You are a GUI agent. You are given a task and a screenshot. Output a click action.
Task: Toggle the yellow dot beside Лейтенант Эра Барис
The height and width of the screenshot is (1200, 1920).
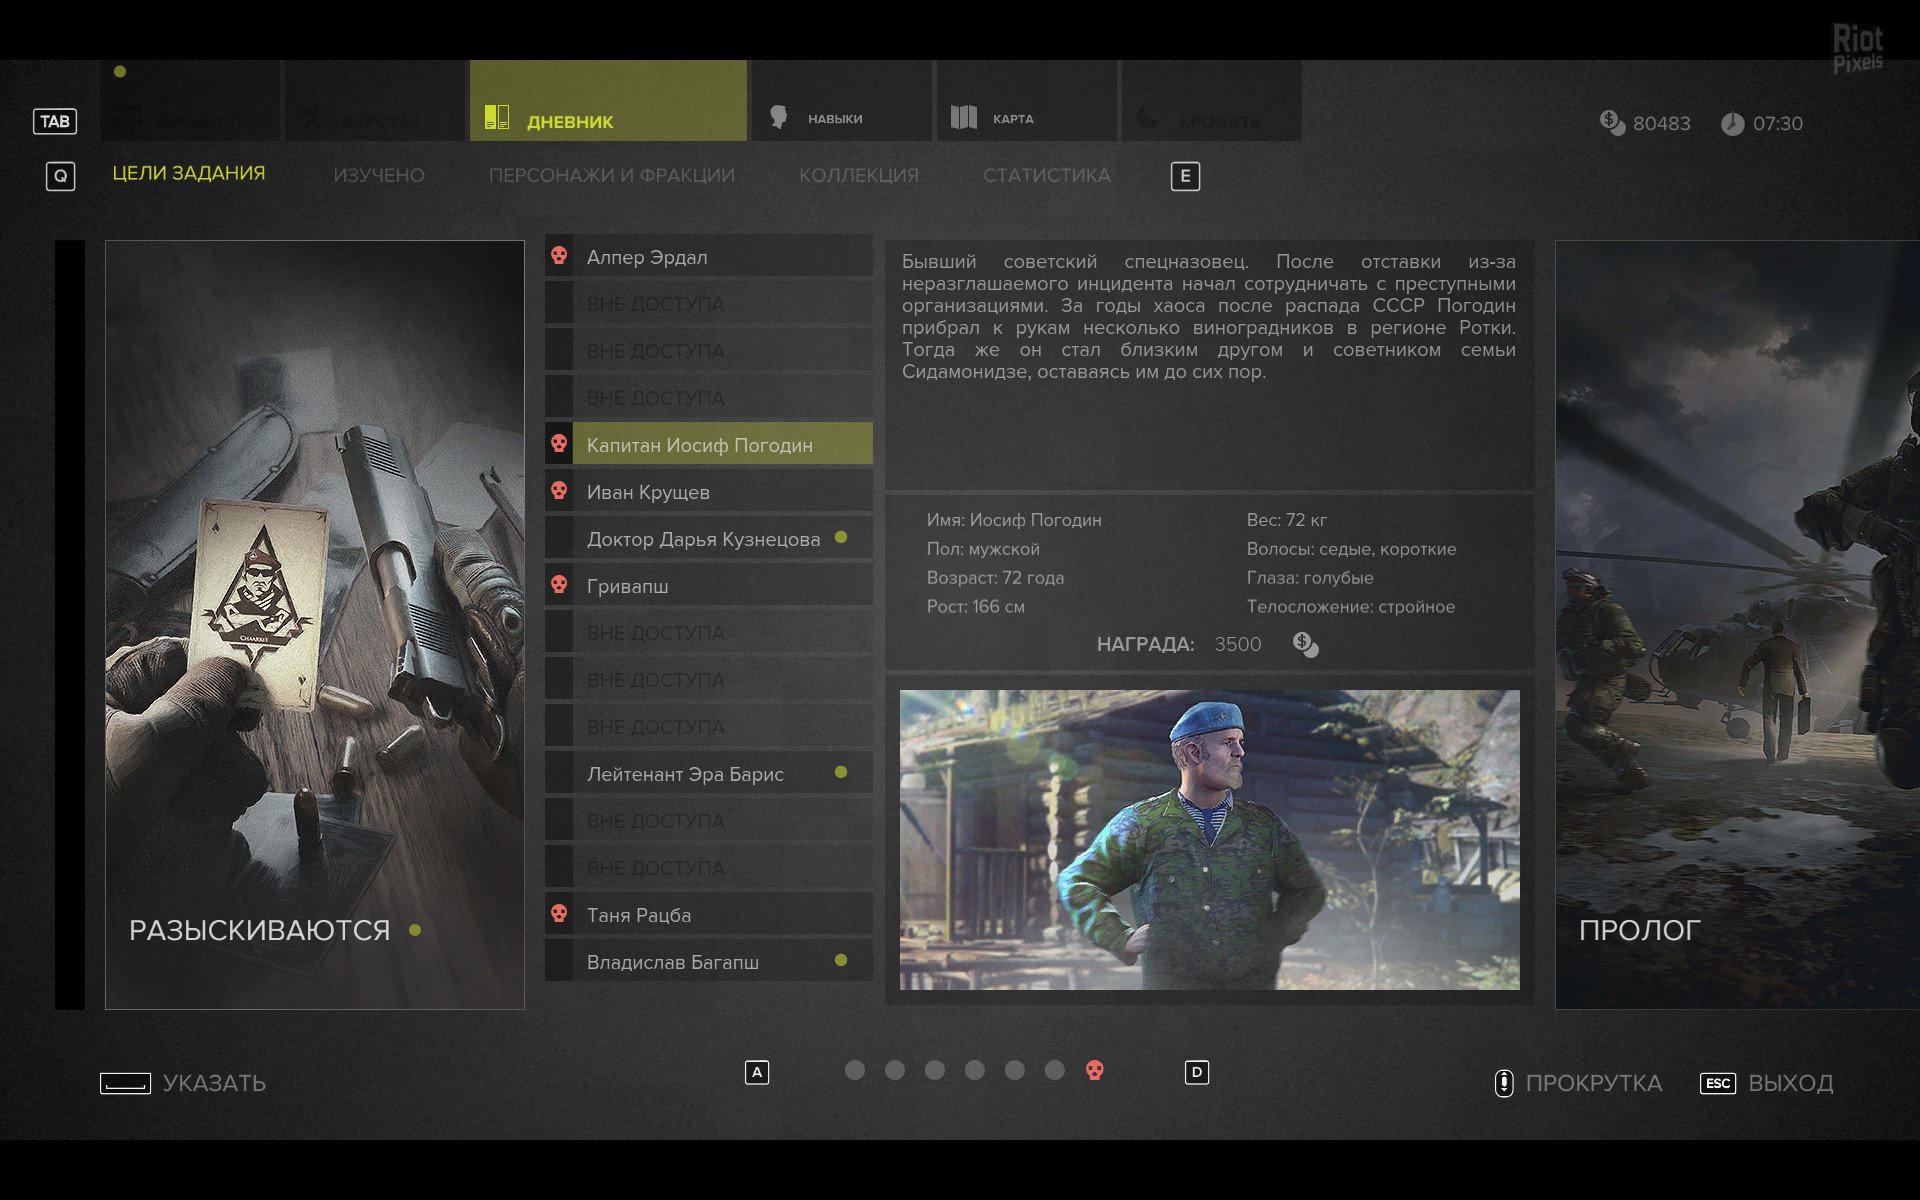point(841,772)
